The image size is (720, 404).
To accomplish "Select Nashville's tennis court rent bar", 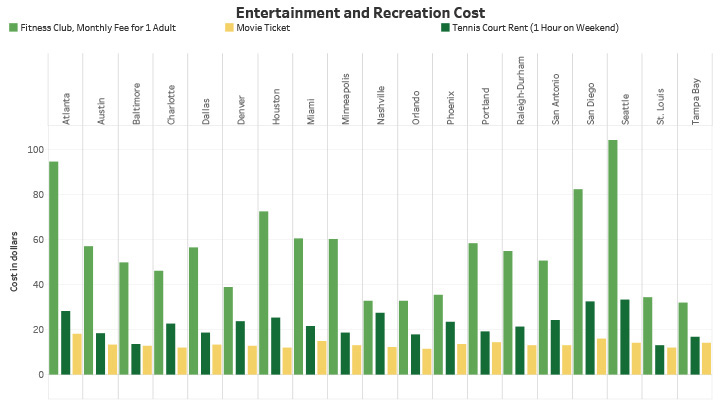I will (380, 344).
